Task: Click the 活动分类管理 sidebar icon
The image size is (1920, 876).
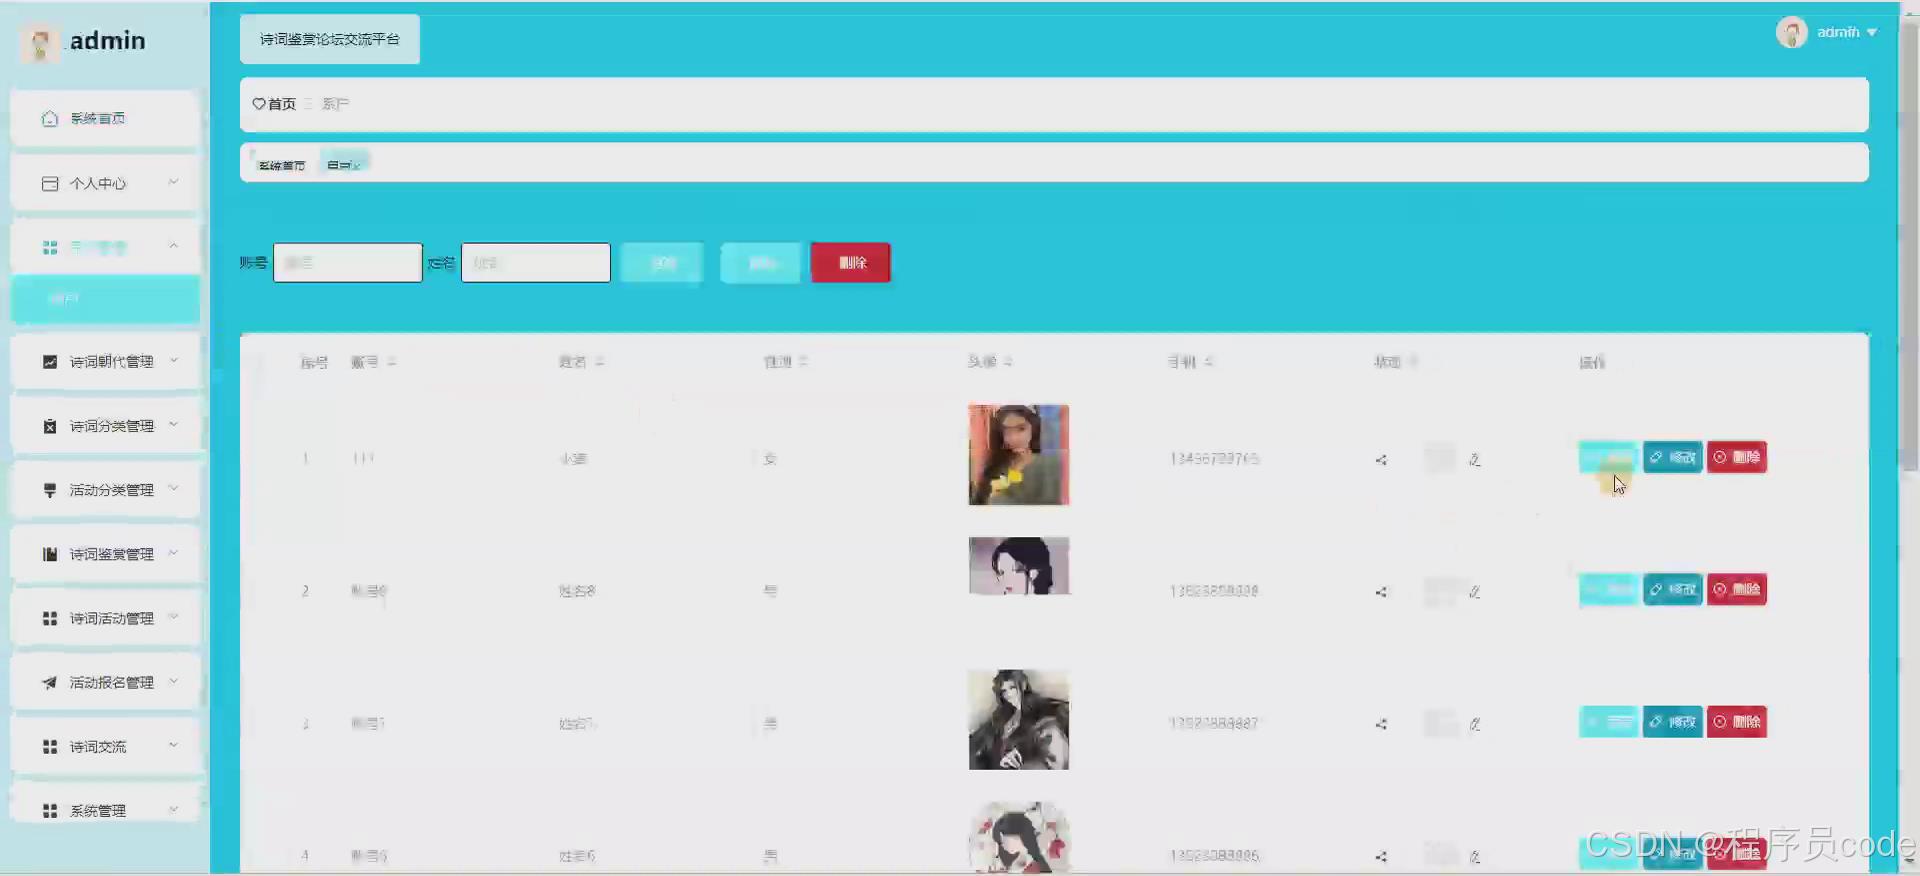Action: (x=50, y=490)
